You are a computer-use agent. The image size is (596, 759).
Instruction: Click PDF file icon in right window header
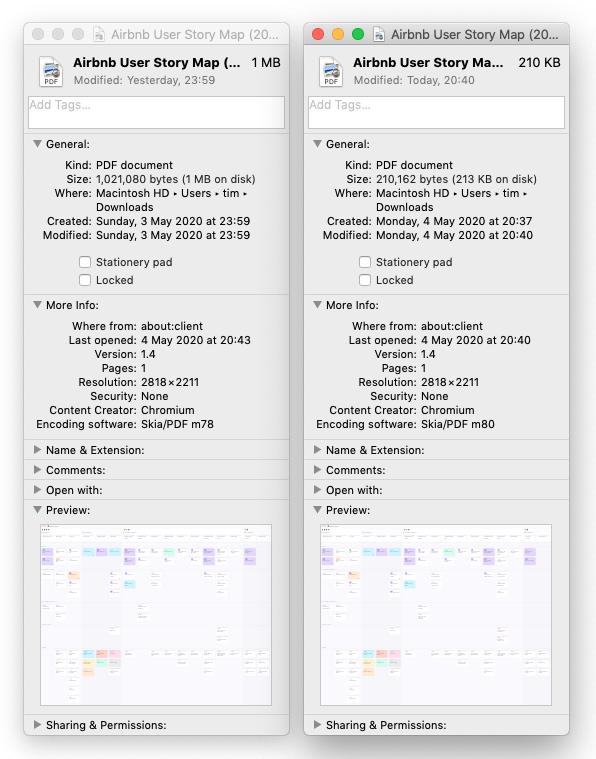click(331, 72)
